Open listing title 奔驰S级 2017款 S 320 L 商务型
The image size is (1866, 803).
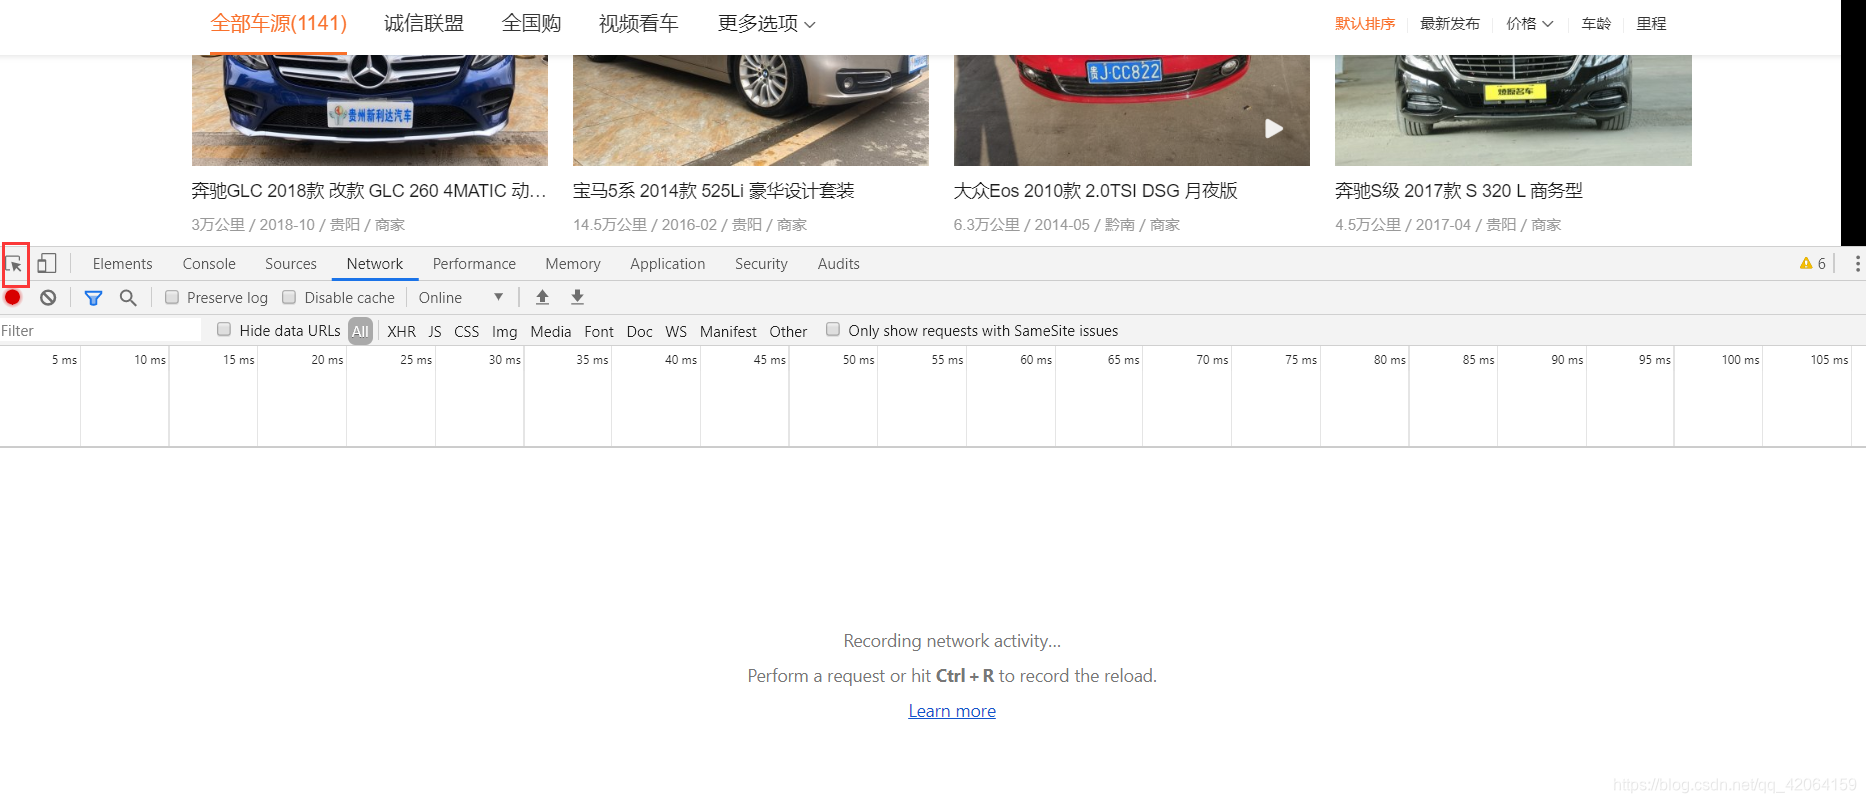[1459, 191]
